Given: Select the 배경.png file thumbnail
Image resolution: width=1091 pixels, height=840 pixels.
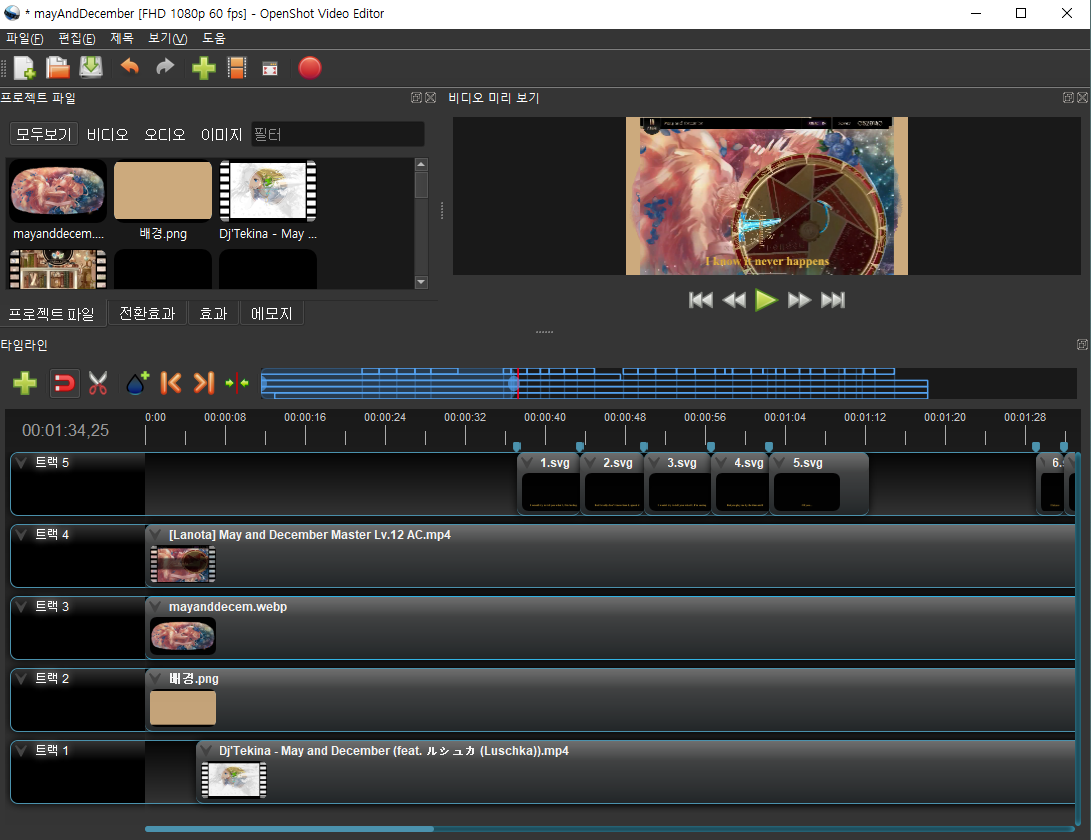Looking at the screenshot, I should [x=163, y=191].
